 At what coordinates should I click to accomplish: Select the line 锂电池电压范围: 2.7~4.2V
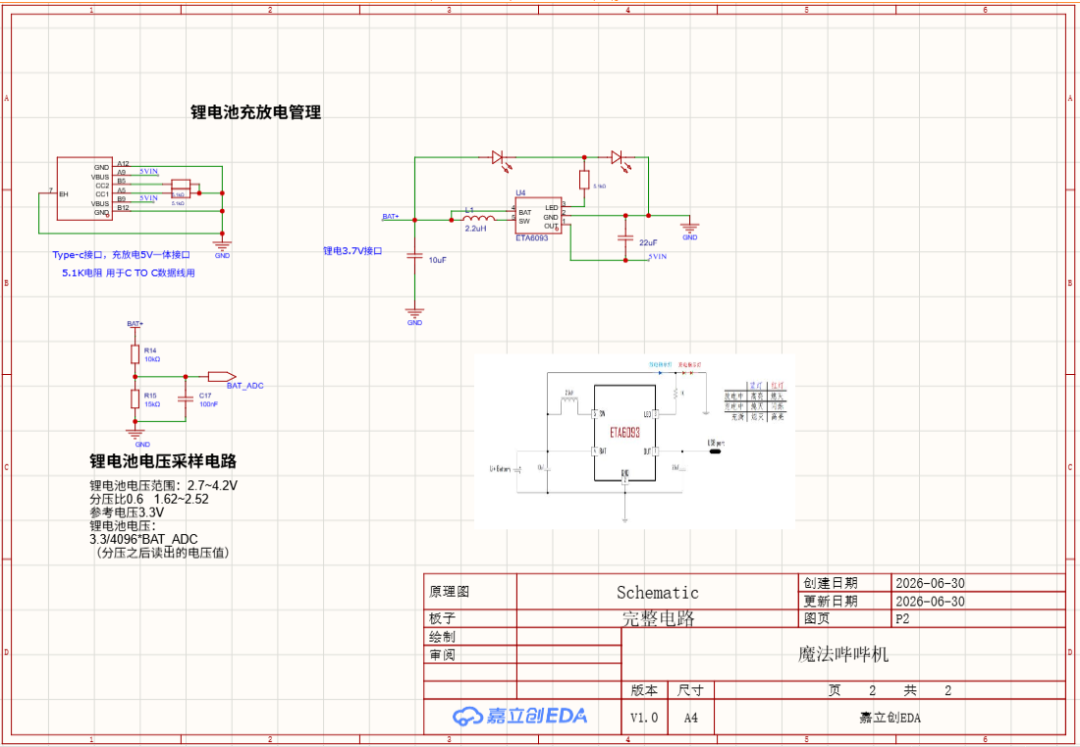pos(164,485)
